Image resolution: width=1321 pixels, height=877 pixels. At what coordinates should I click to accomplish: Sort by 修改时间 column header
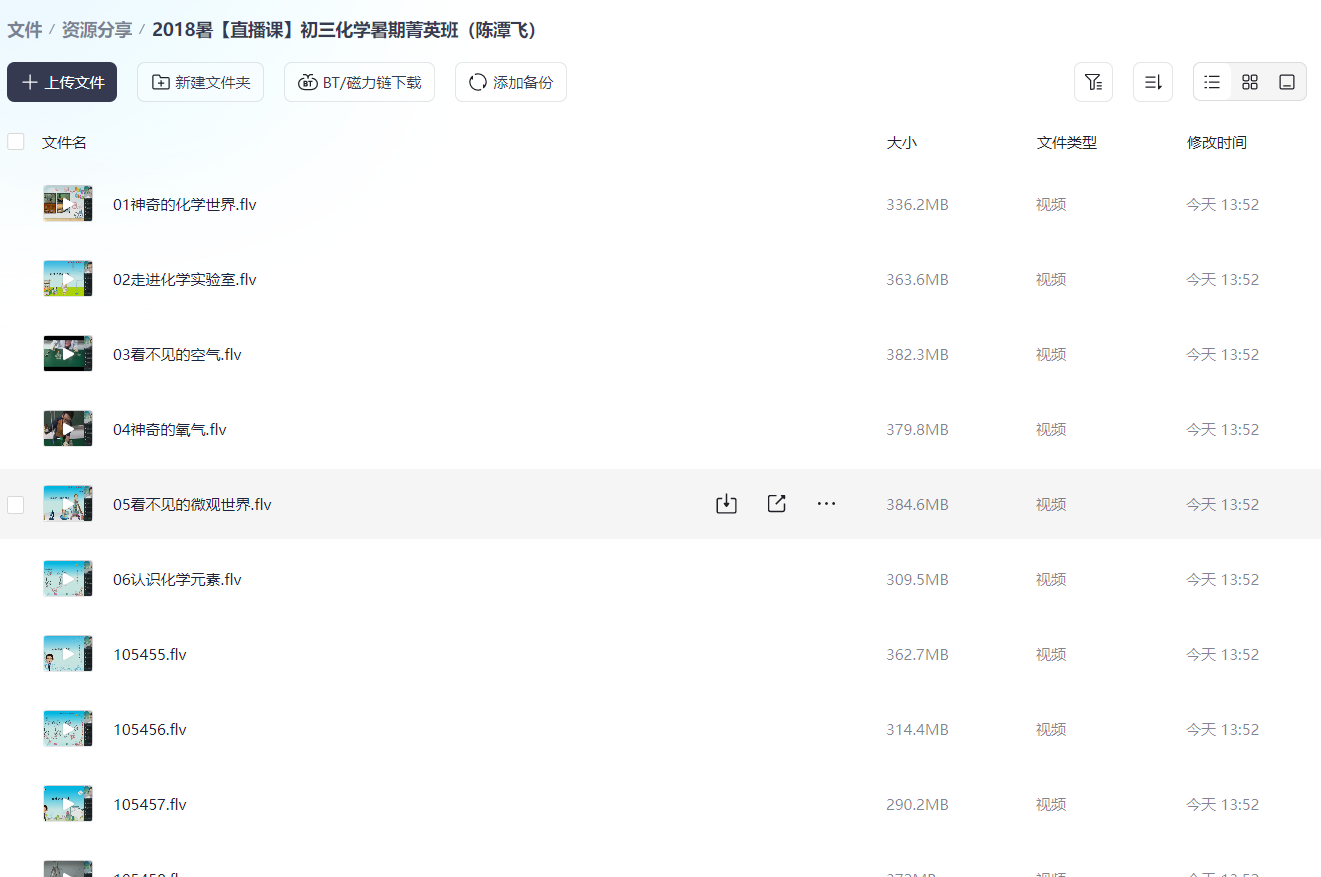pyautogui.click(x=1216, y=142)
